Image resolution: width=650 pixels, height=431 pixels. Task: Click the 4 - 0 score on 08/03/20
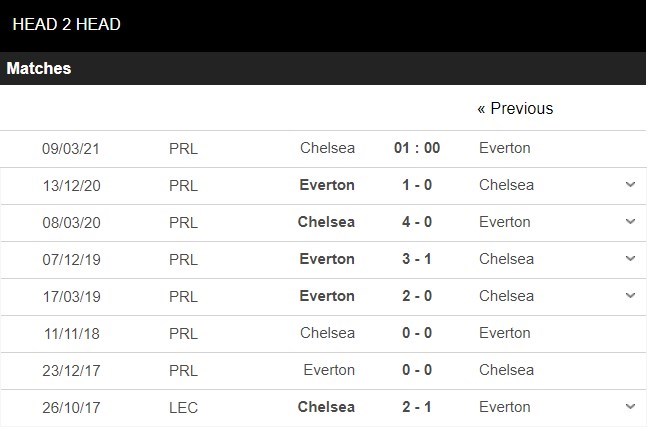coord(417,222)
